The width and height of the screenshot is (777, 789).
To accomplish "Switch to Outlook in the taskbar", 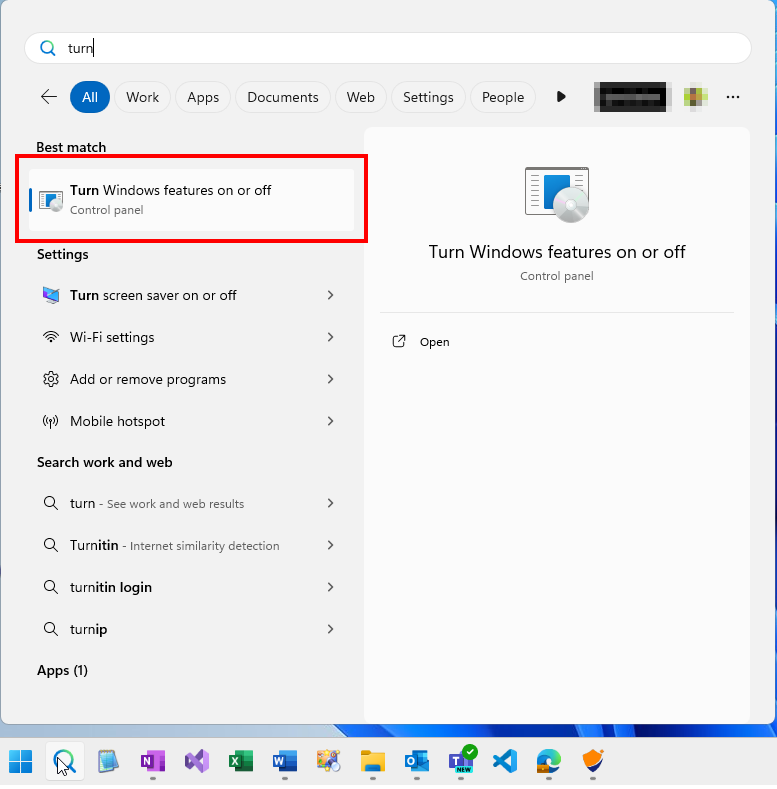I will click(417, 762).
